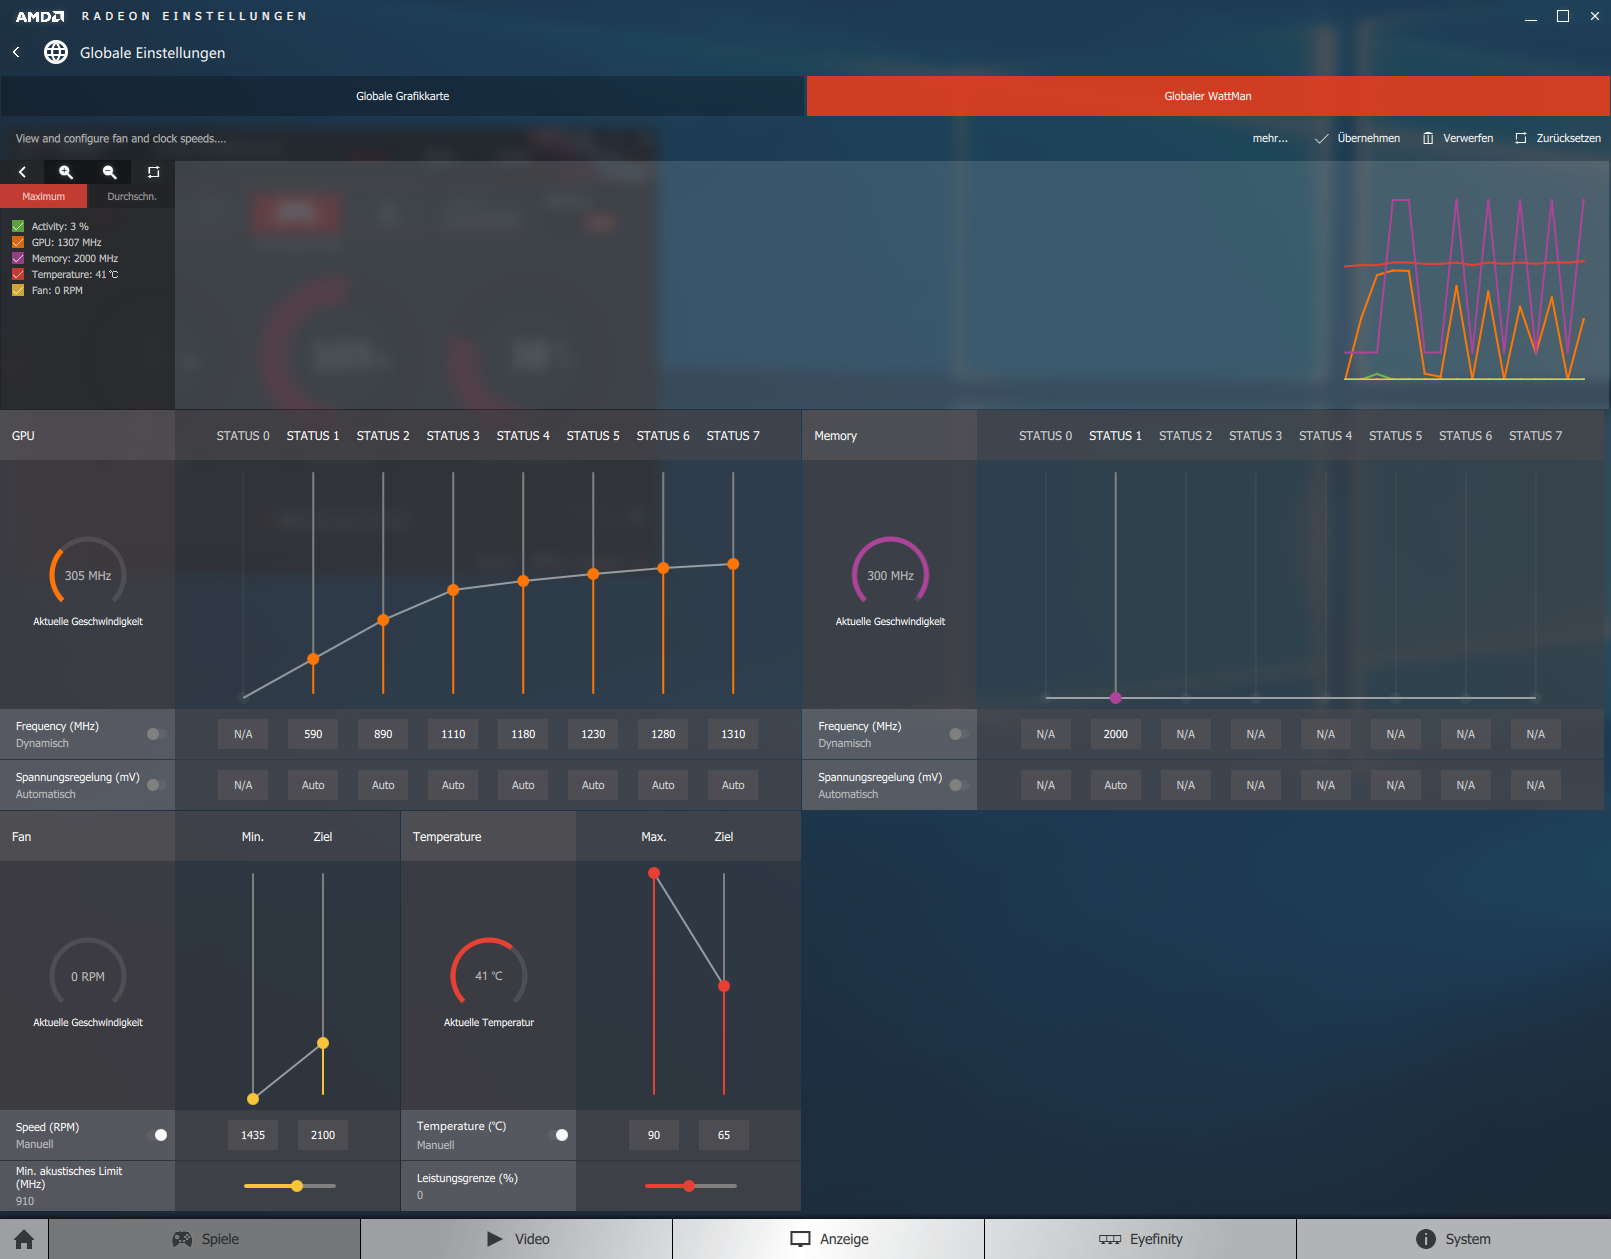Viewport: 1611px width, 1259px height.
Task: Switch to Globale Grafikkarte tab
Action: [x=402, y=96]
